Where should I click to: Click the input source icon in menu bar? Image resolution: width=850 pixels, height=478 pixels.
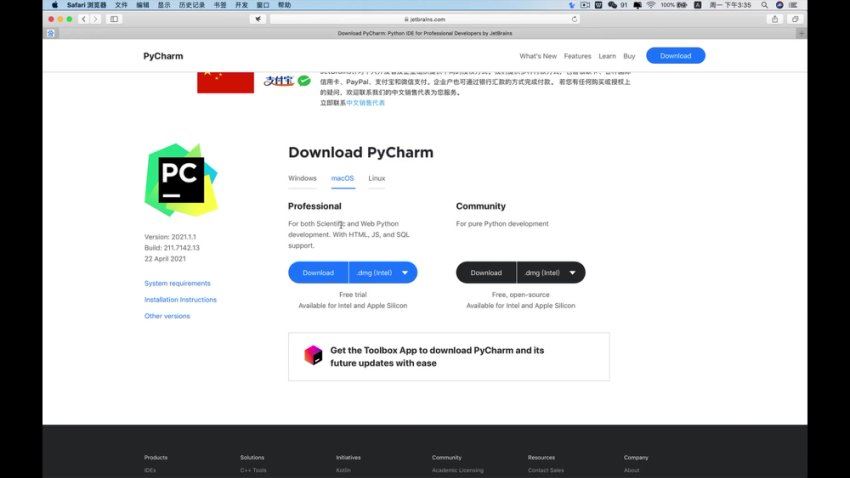698,5
